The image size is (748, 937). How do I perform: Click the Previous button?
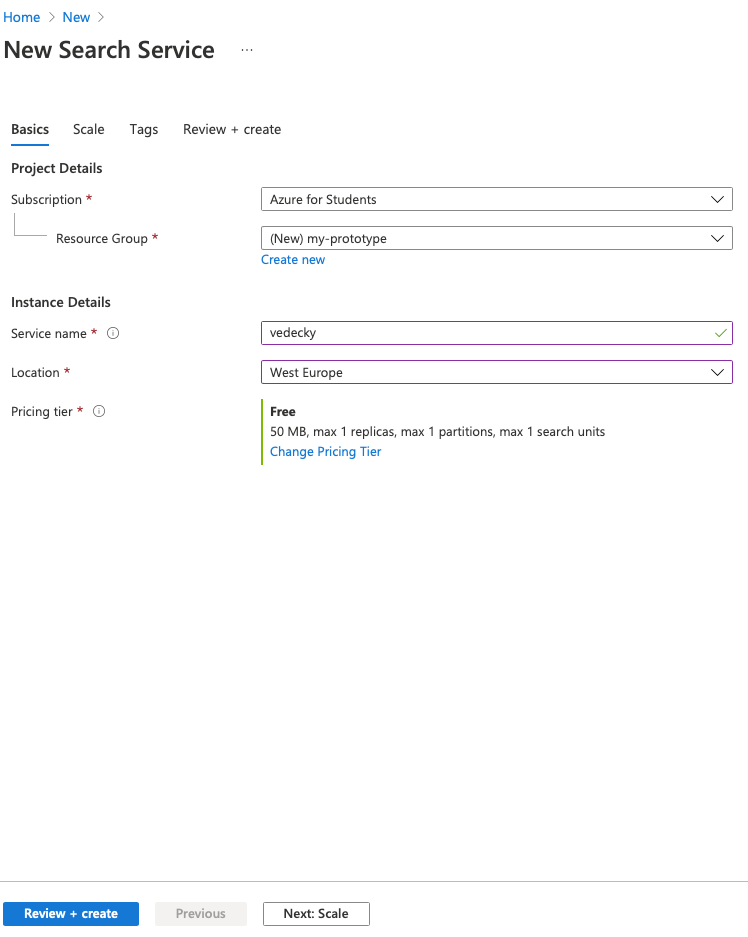201,914
